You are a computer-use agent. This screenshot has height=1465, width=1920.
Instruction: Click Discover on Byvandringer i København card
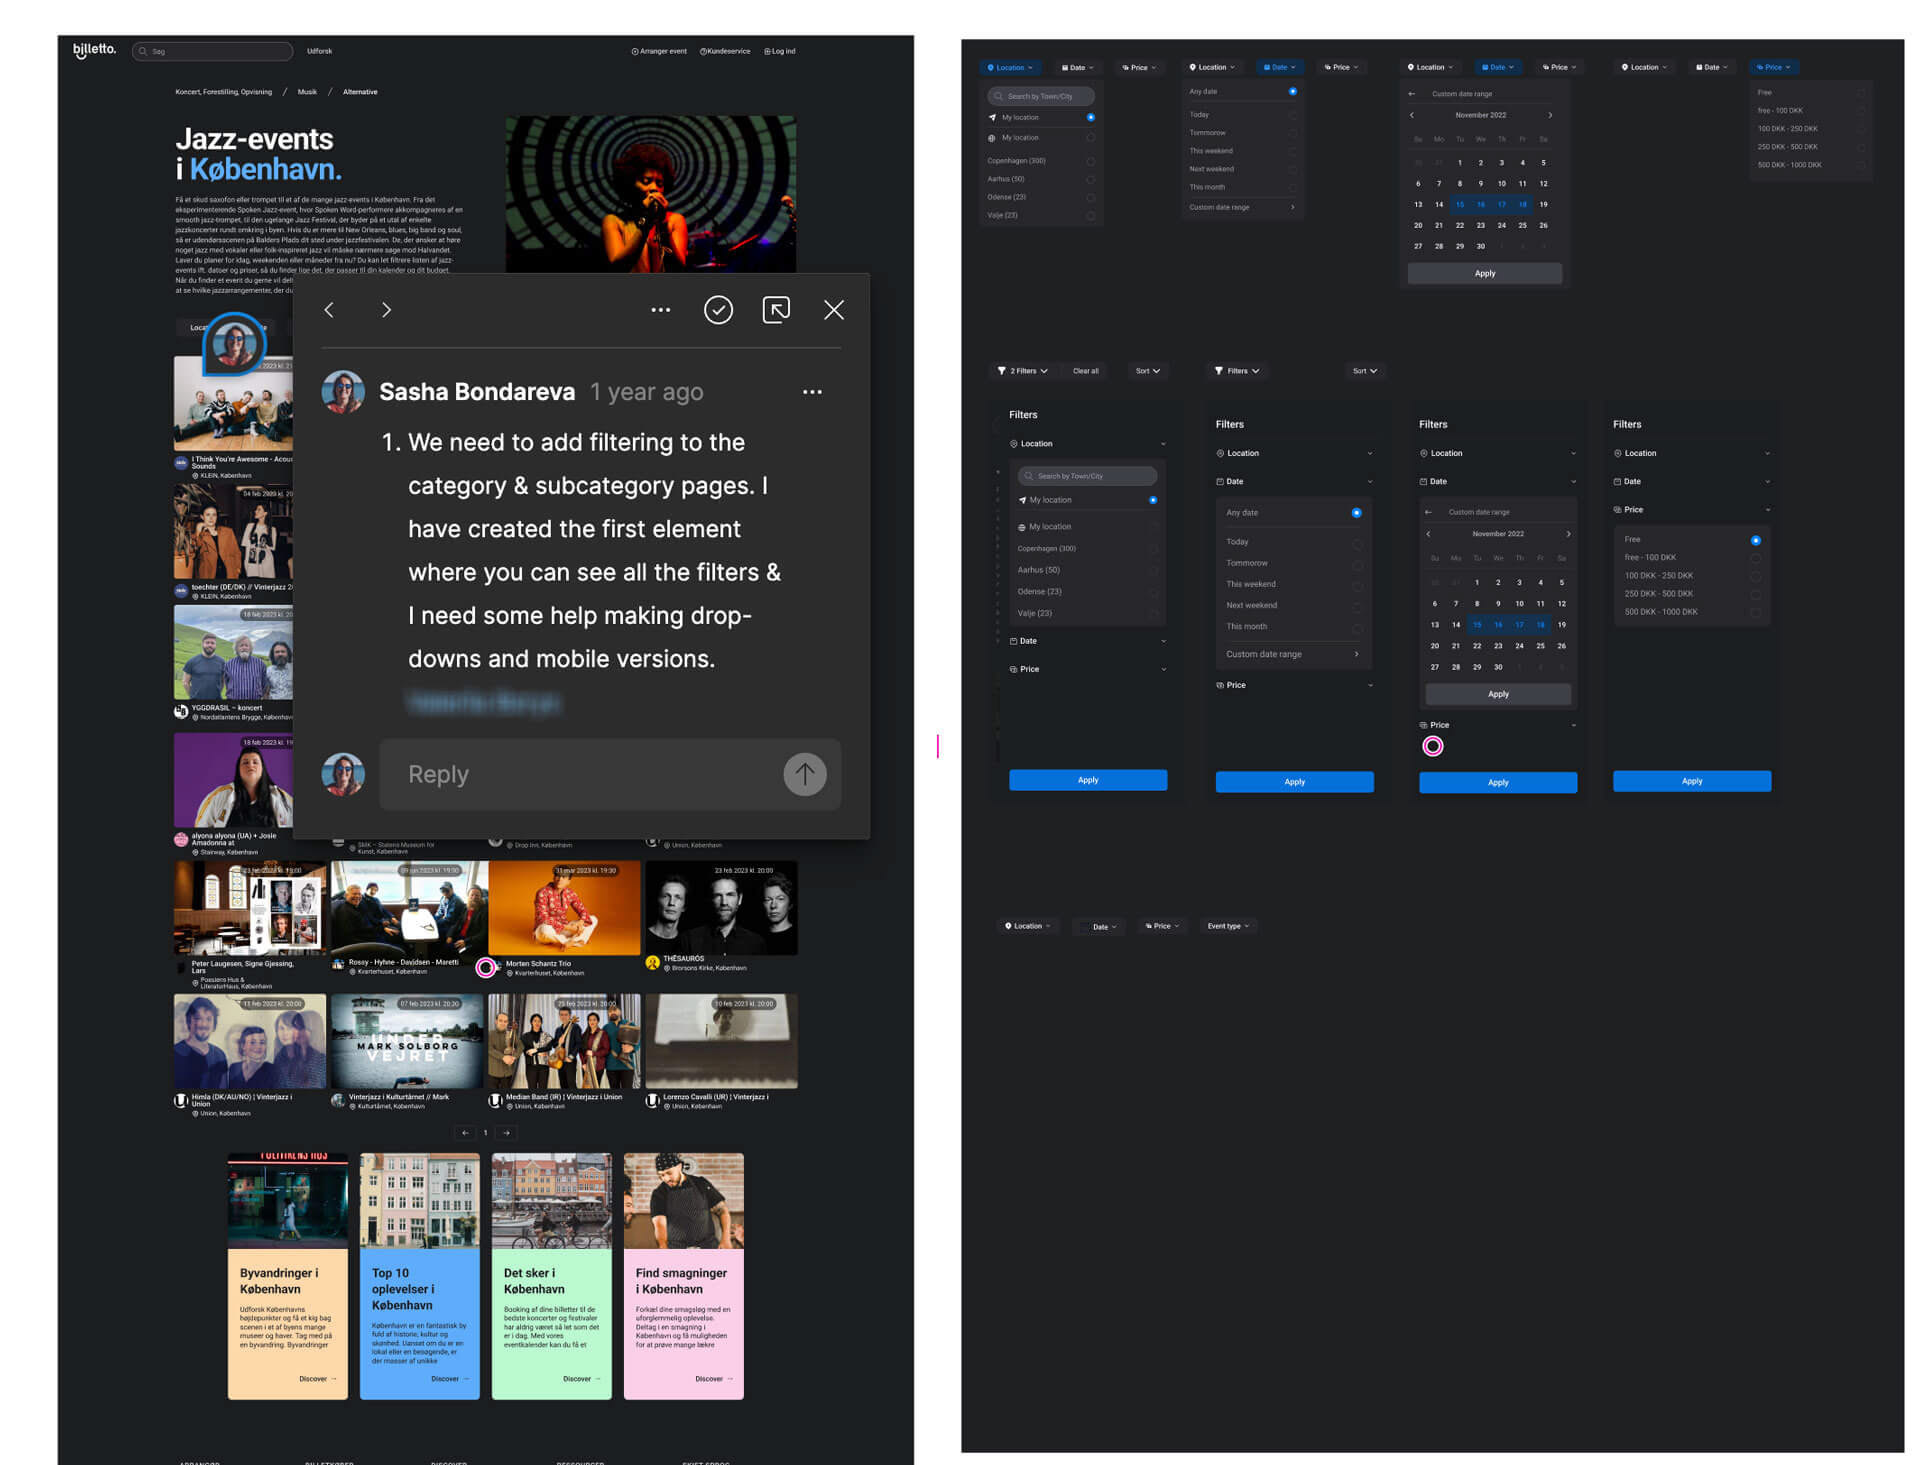tap(317, 1379)
